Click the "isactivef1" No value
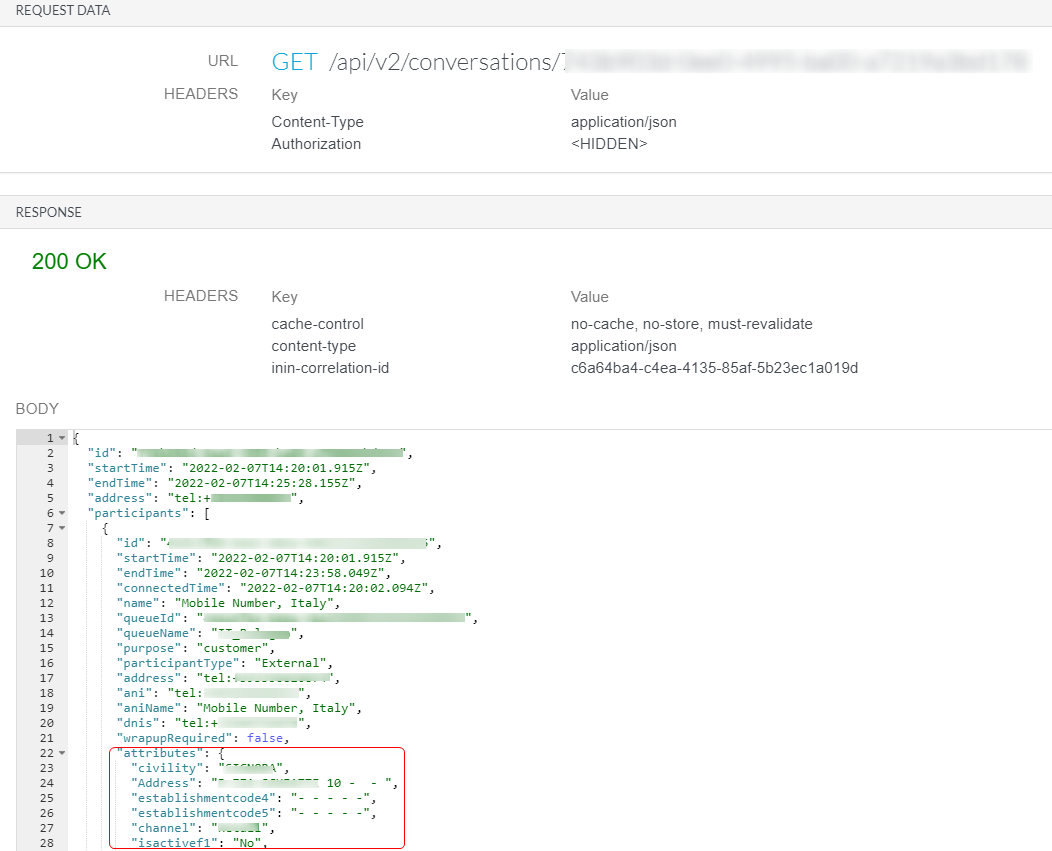1052x851 pixels. [247, 843]
